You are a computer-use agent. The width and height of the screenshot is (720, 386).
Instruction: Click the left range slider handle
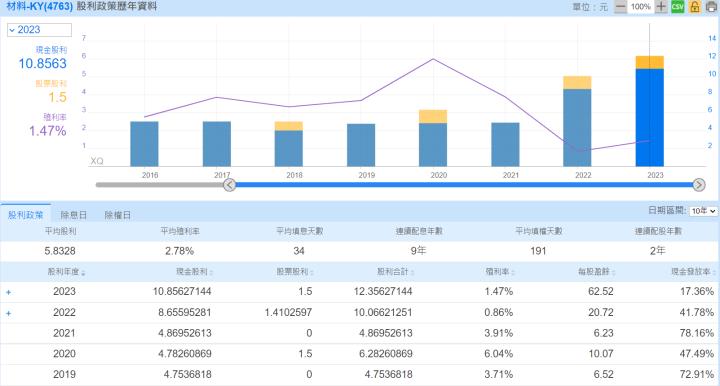coord(230,185)
